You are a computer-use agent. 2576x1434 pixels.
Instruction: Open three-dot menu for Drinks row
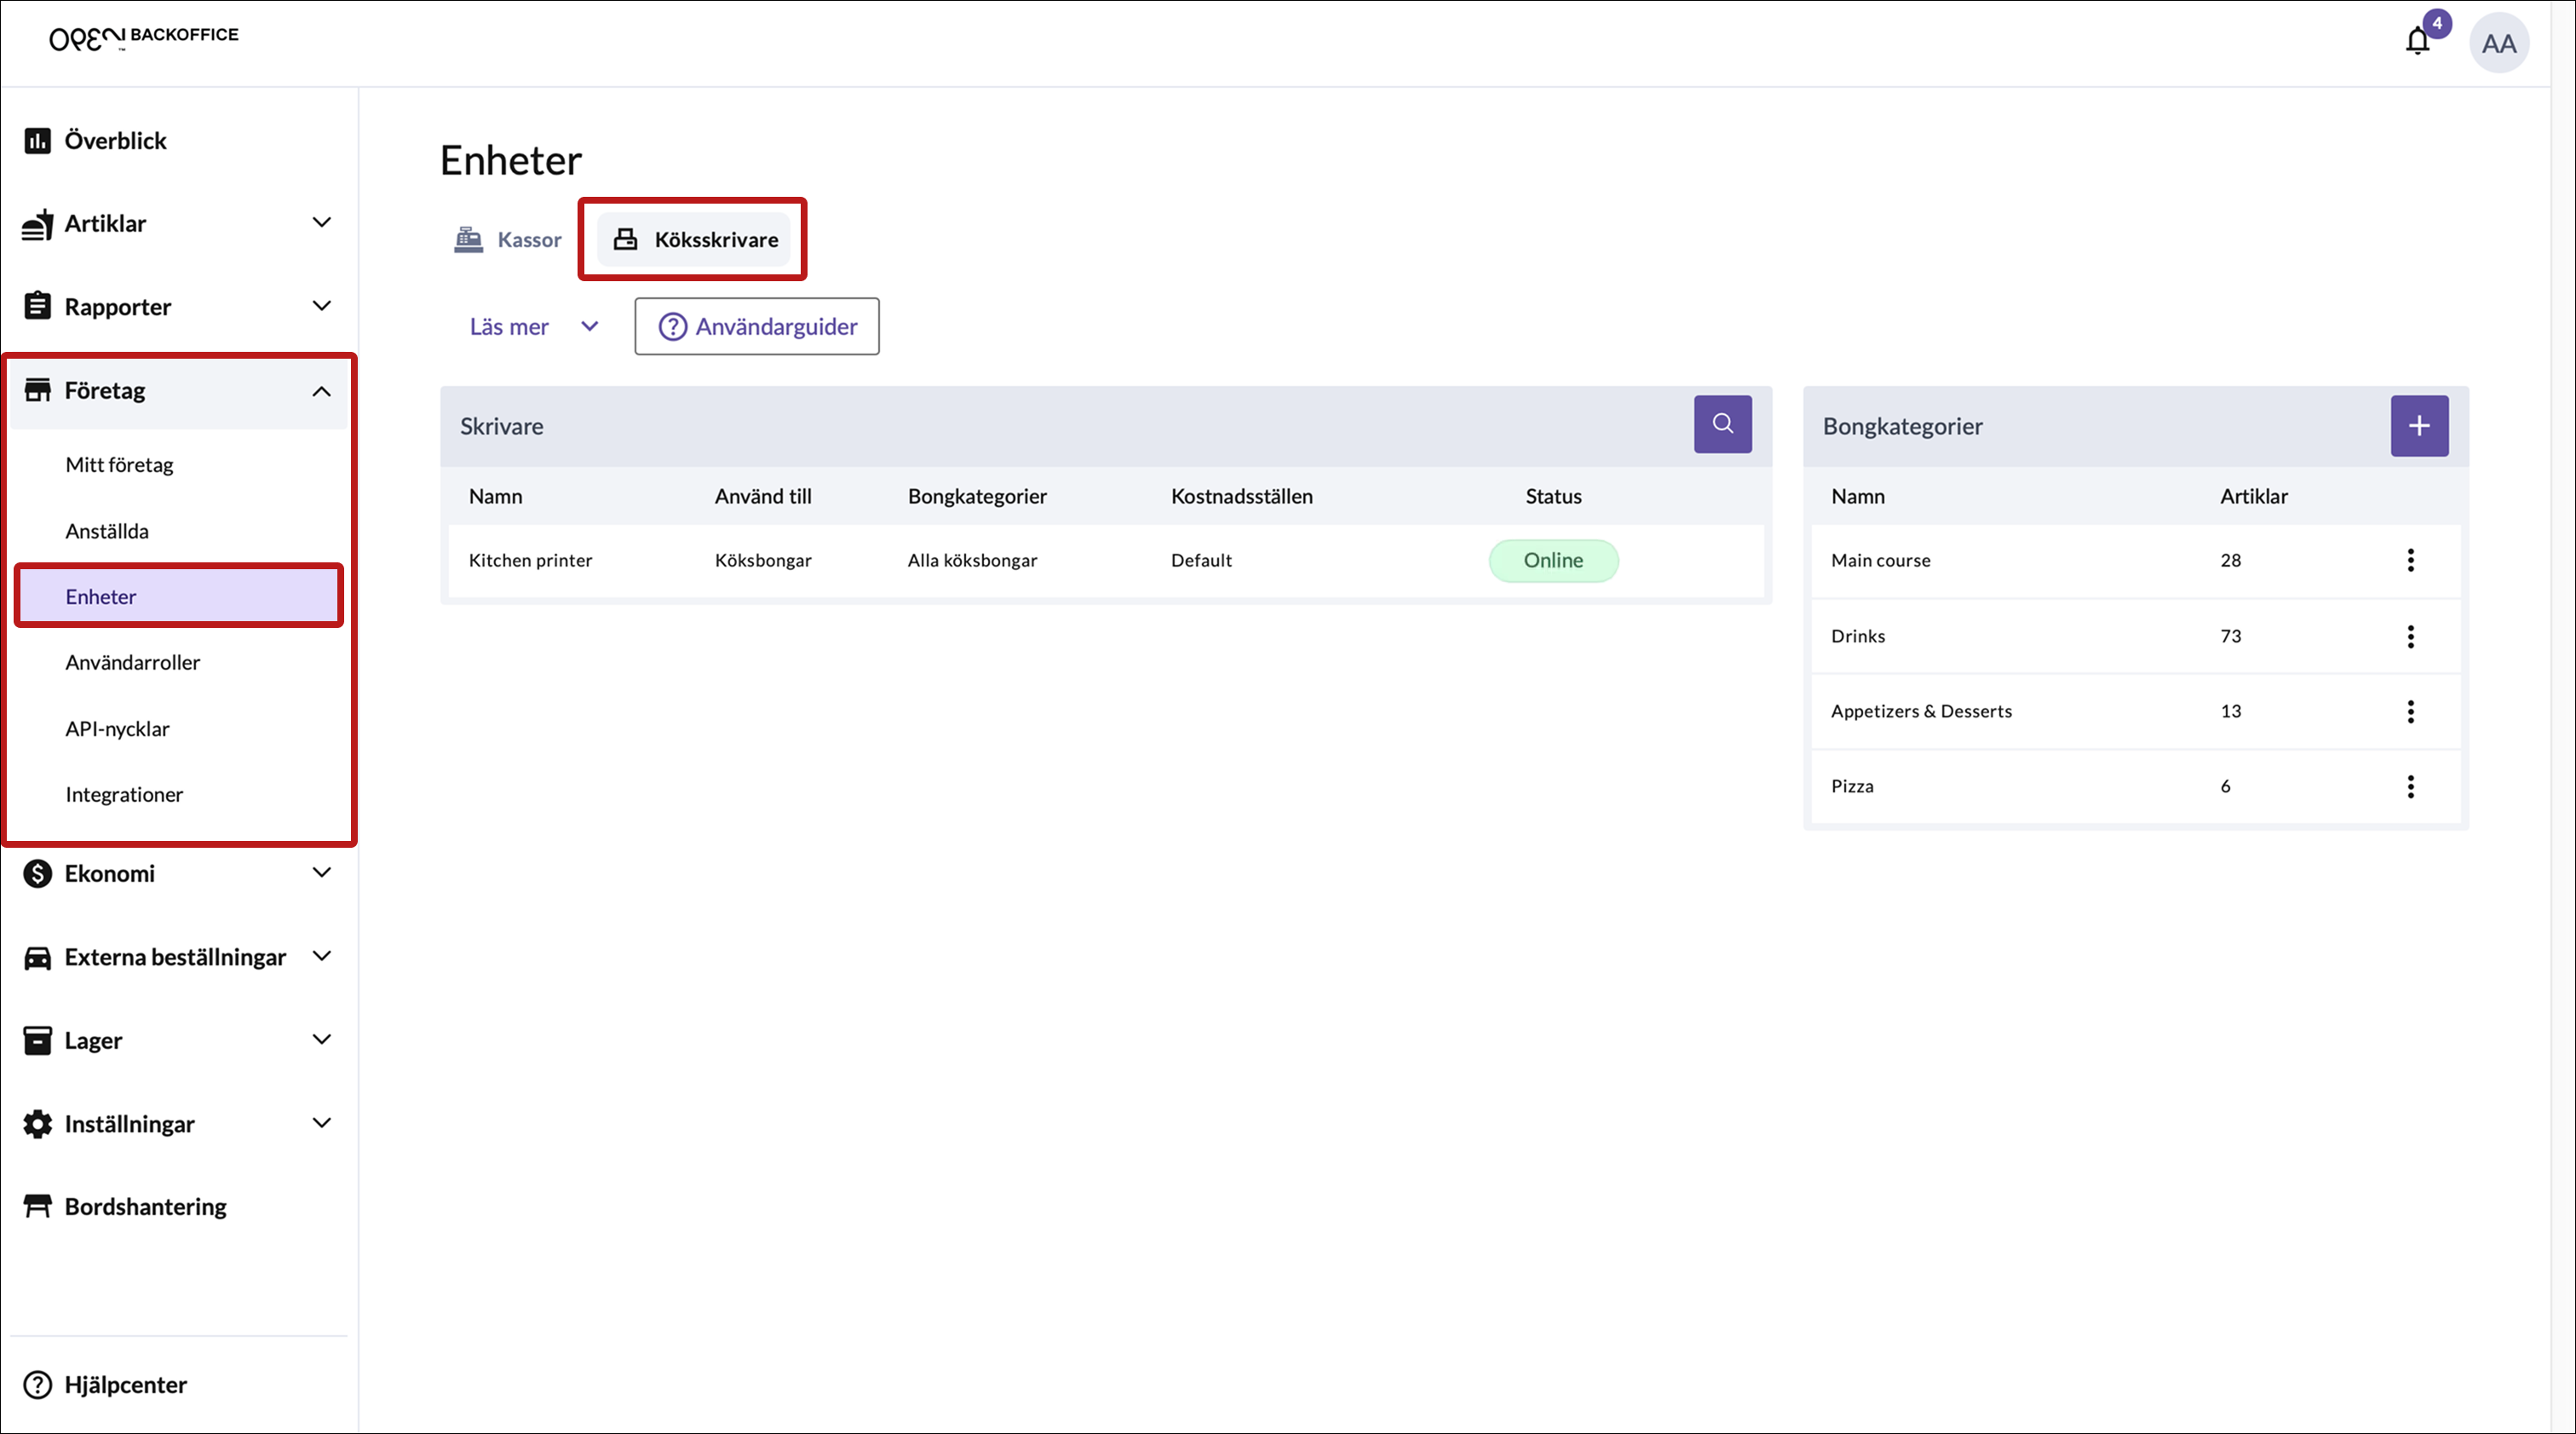(2410, 636)
